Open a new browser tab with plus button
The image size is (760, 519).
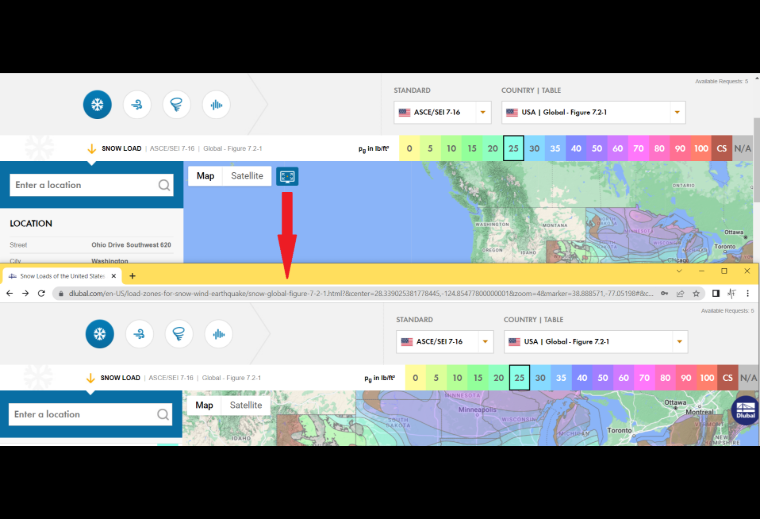(132, 276)
